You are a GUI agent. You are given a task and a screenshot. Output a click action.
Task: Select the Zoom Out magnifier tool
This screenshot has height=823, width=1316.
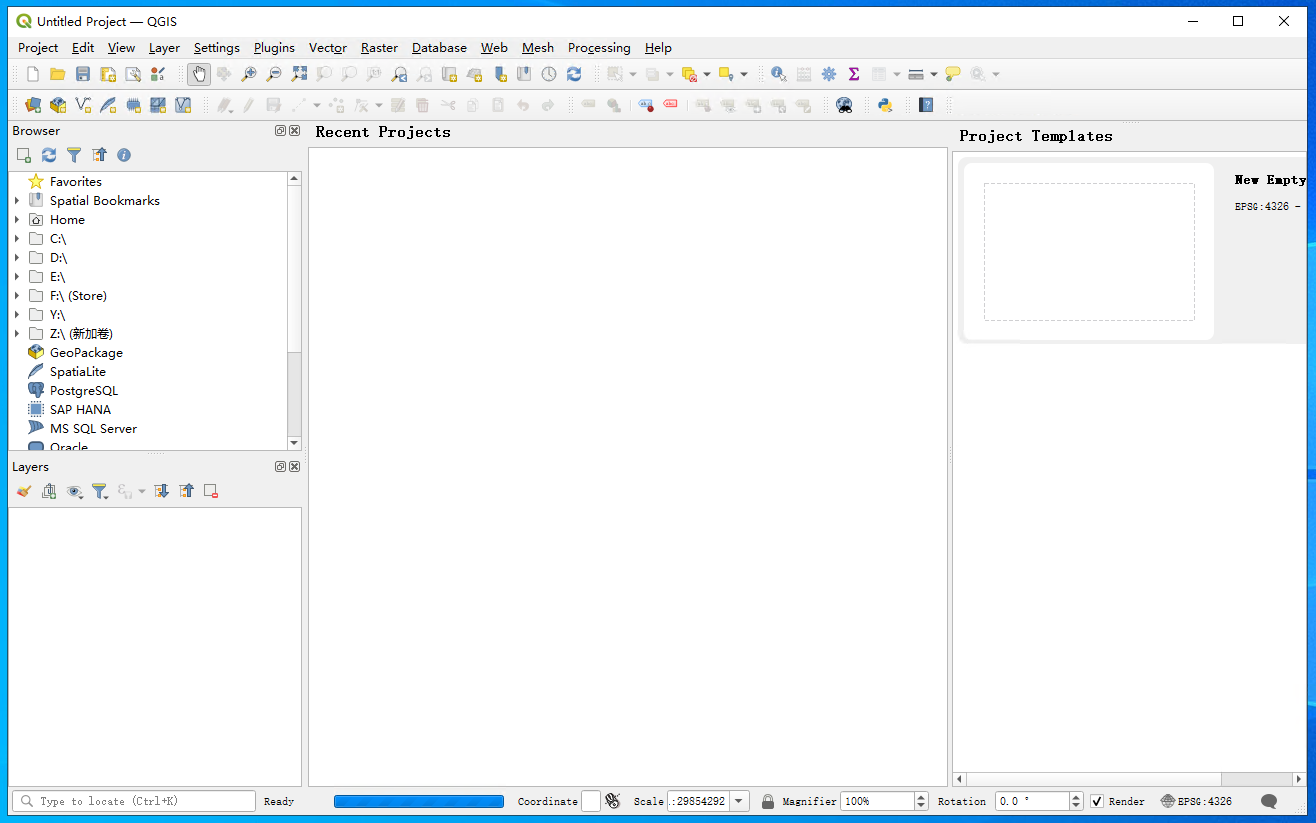point(274,74)
